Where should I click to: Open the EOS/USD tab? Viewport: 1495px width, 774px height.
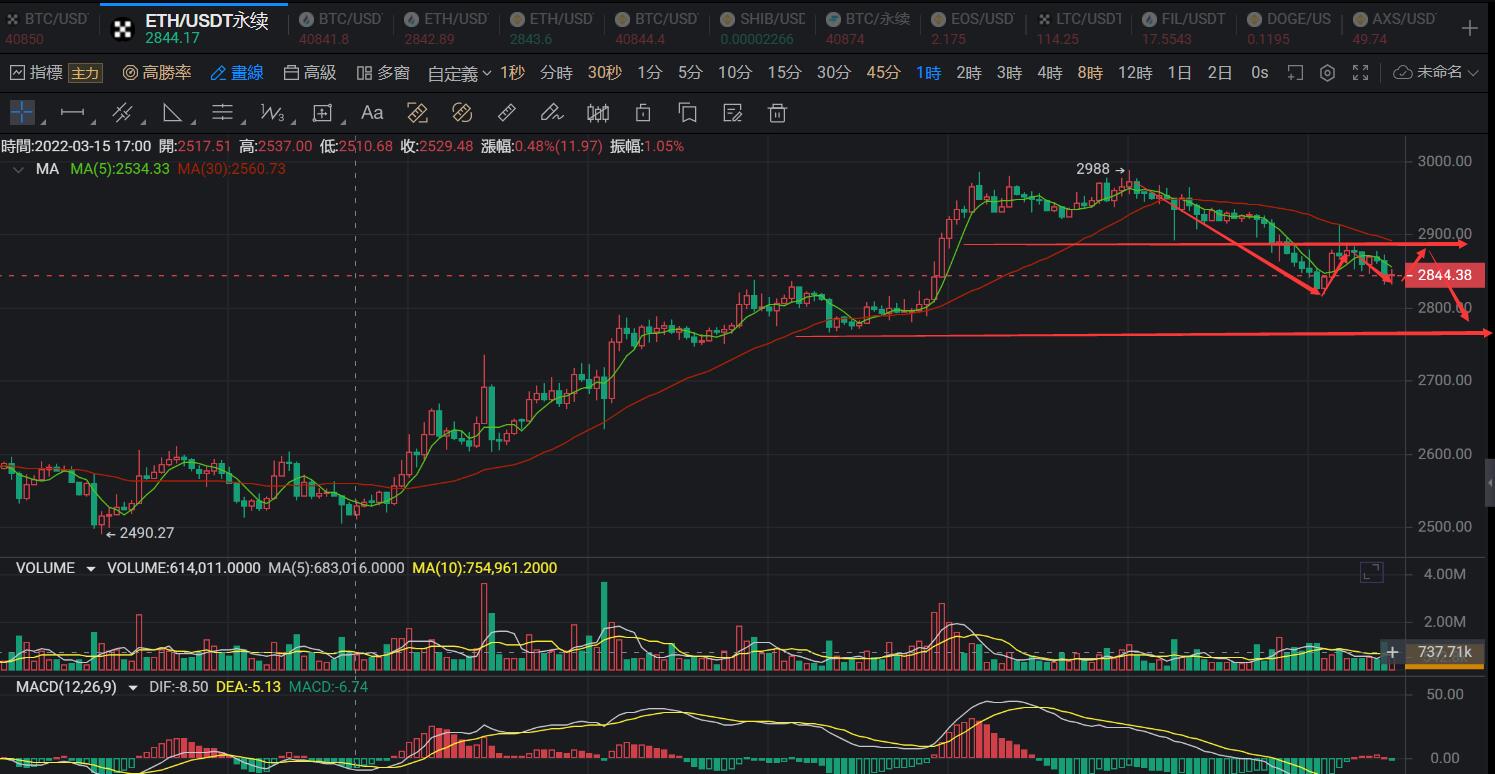click(x=973, y=28)
